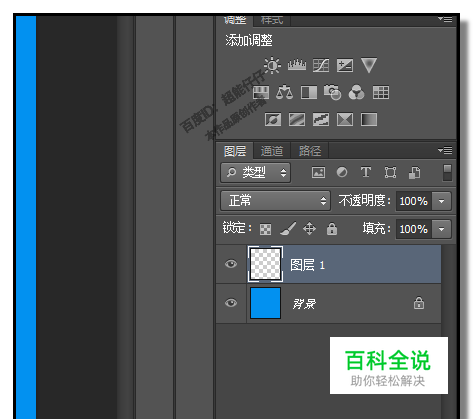Image resolution: width=473 pixels, height=419 pixels.
Task: Add a Levels adjustment
Action: point(297,65)
